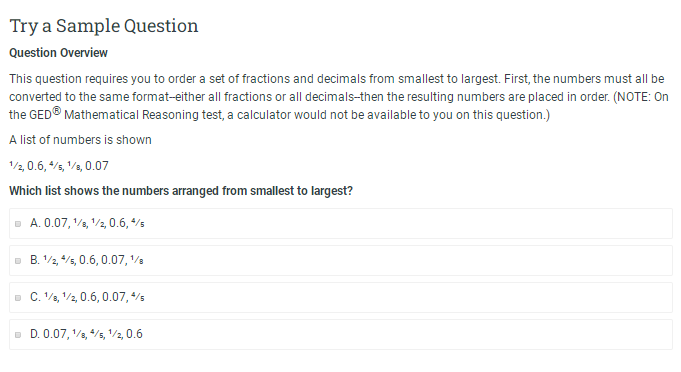Viewport: 681px width, 372px height.
Task: Click the registered trademark symbol after GED
Action: 57,111
